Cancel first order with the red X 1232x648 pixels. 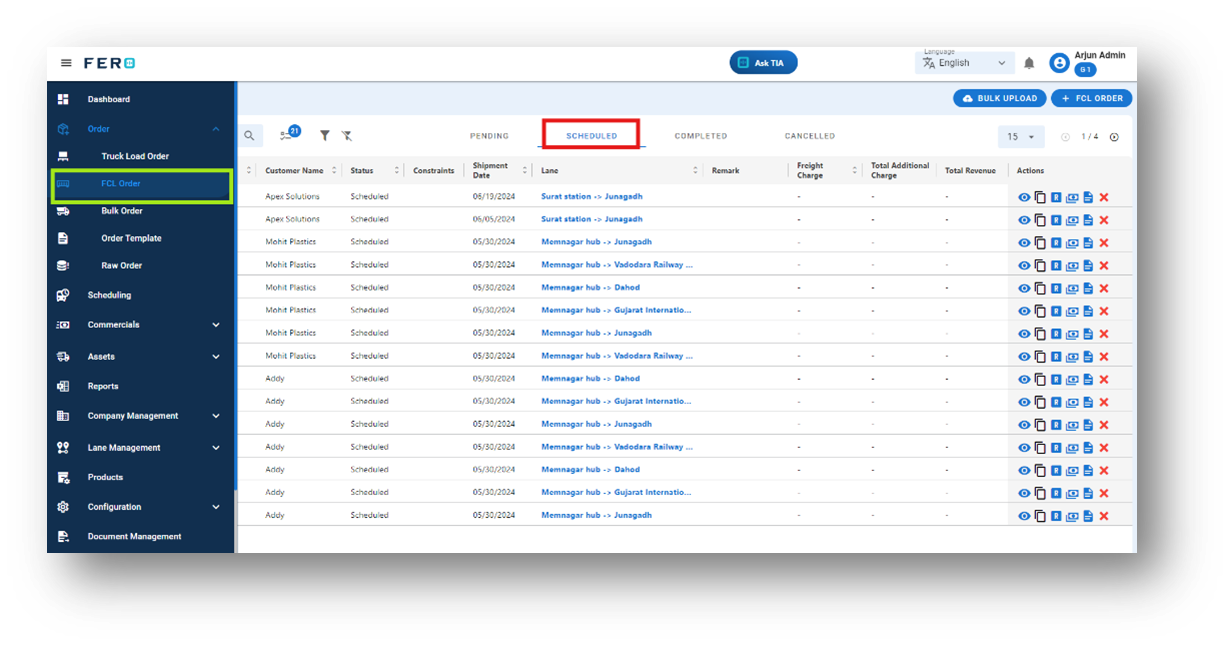[x=1104, y=197]
